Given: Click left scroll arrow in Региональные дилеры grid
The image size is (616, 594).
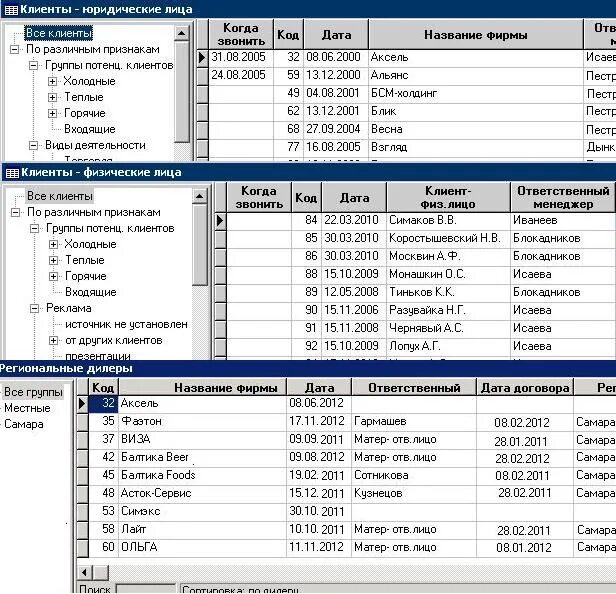Looking at the screenshot, I should coord(85,572).
